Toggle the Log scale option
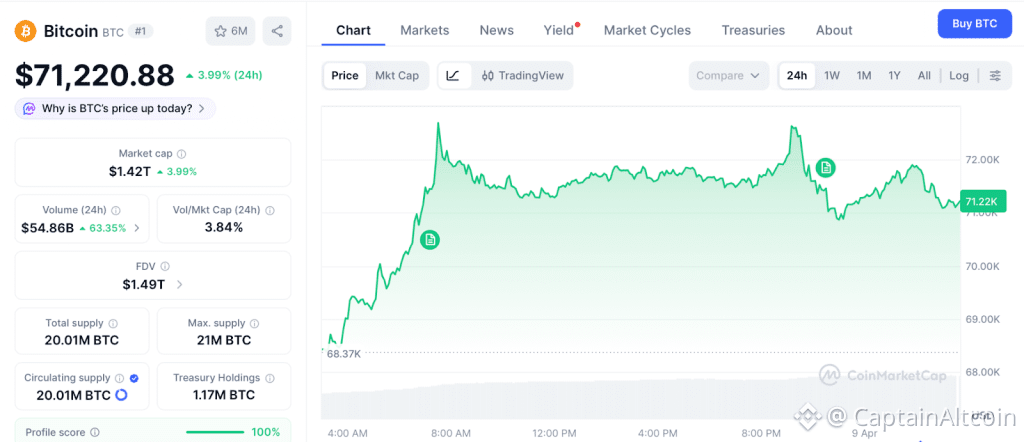The width and height of the screenshot is (1024, 442). pos(959,75)
